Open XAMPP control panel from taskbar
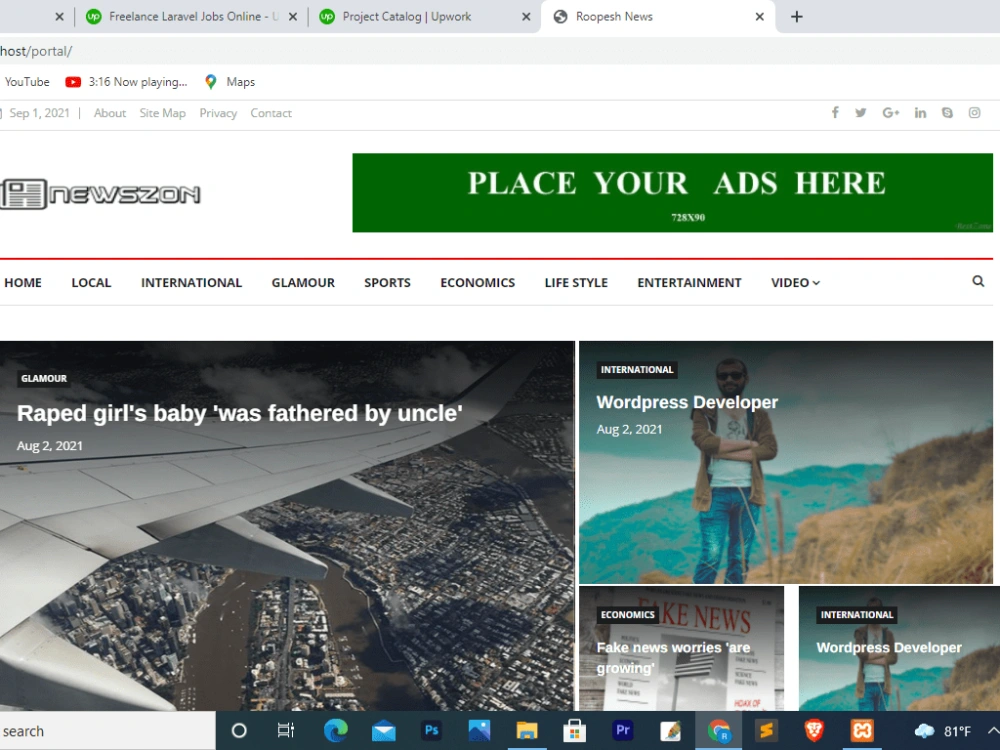Screen dimensions: 1000x750 862,730
